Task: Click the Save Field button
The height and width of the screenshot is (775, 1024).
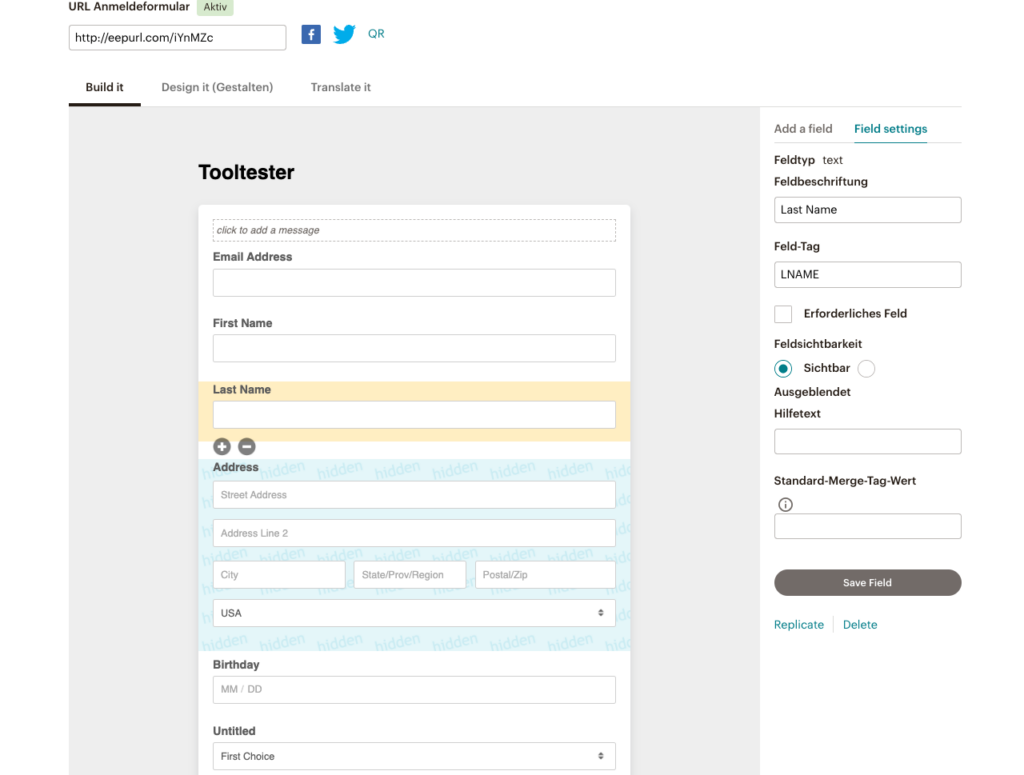Action: pyautogui.click(x=867, y=582)
